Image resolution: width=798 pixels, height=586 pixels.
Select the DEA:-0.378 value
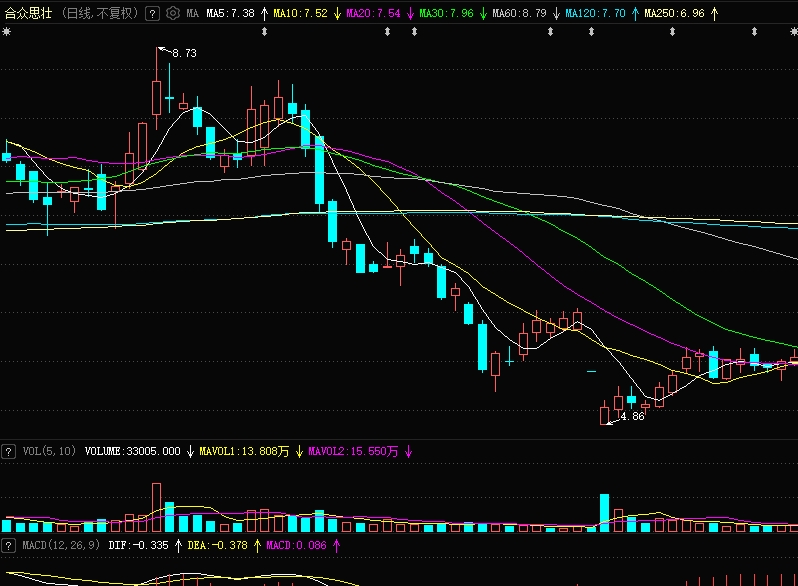click(217, 545)
